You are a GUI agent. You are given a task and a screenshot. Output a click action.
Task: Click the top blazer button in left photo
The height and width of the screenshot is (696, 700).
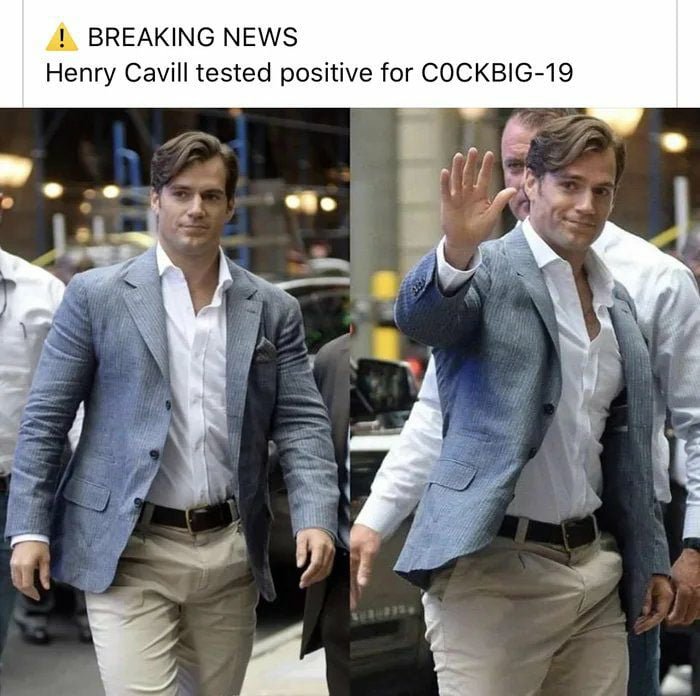(168, 405)
